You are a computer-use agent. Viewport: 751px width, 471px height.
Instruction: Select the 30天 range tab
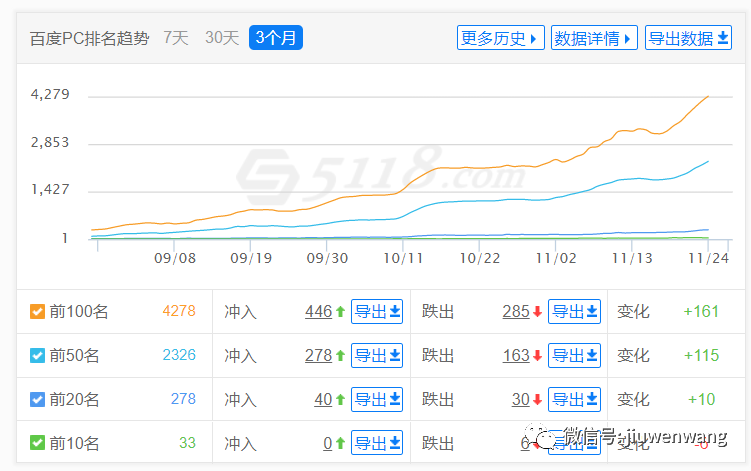coord(222,38)
